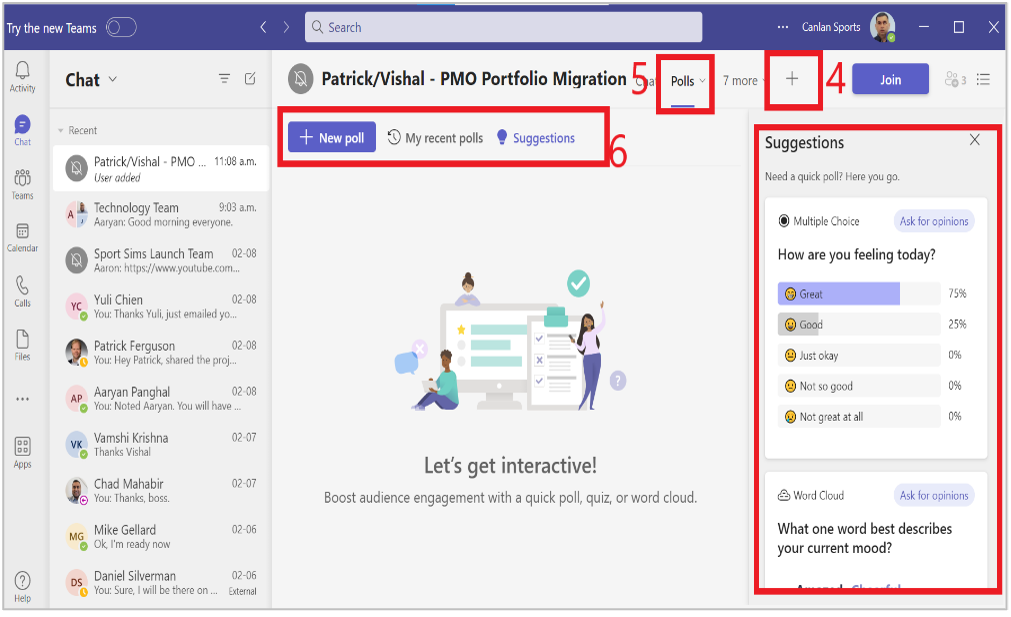The image size is (1011, 617).
Task: Go back in navigation history
Action: click(263, 27)
